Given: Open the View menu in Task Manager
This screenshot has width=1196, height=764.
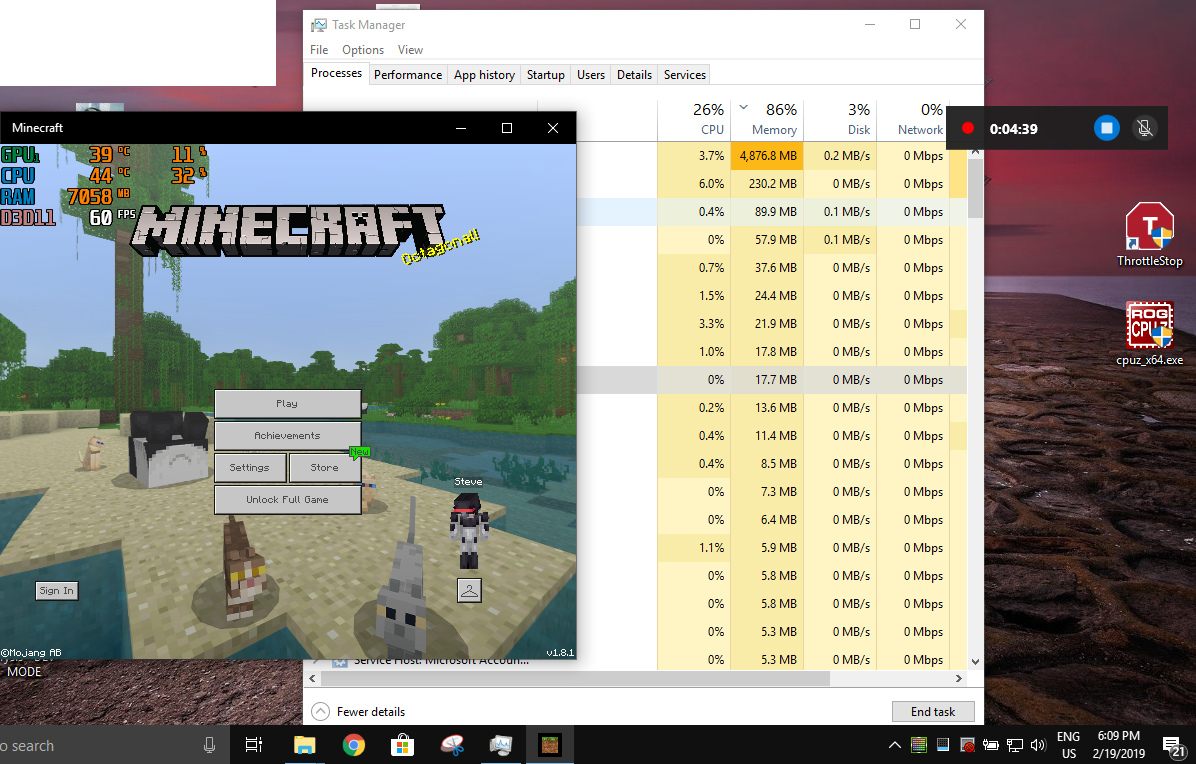Looking at the screenshot, I should click(x=410, y=50).
